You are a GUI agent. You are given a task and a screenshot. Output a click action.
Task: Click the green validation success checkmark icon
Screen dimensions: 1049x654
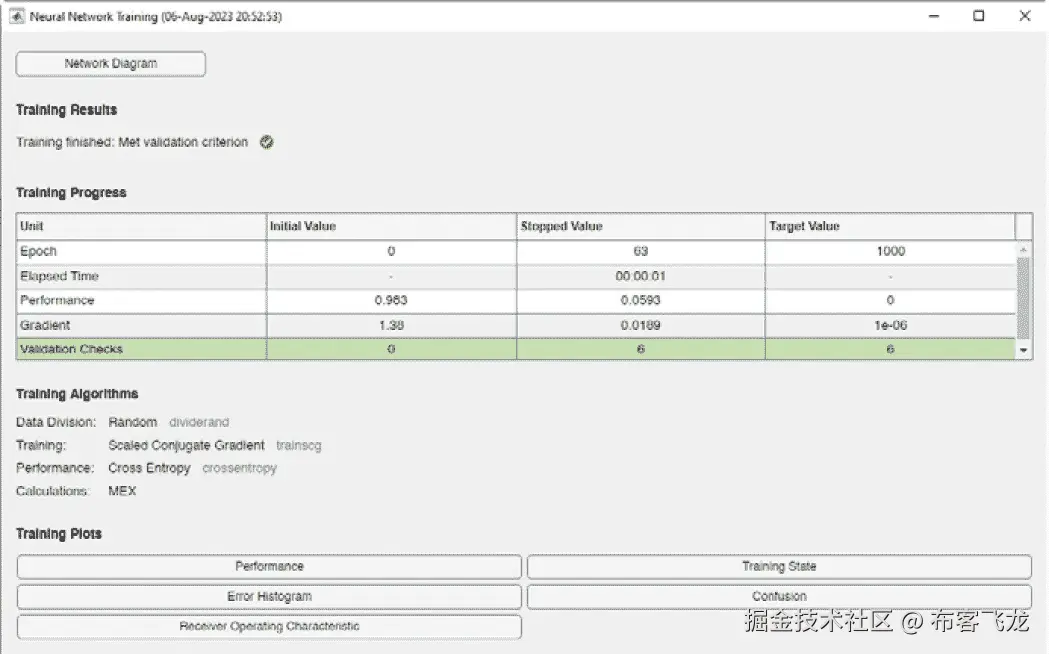pos(265,142)
